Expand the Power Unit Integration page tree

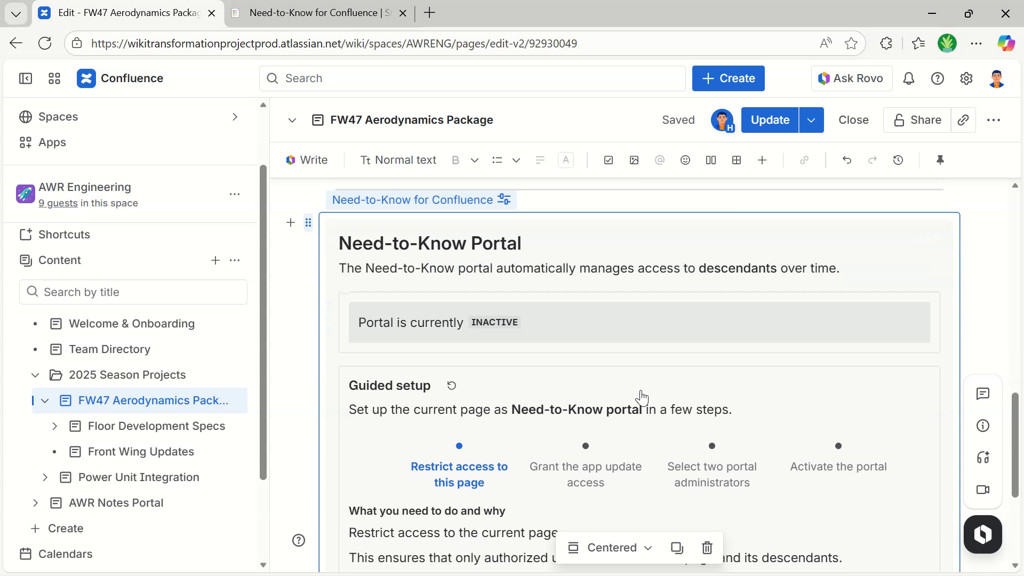click(x=45, y=477)
